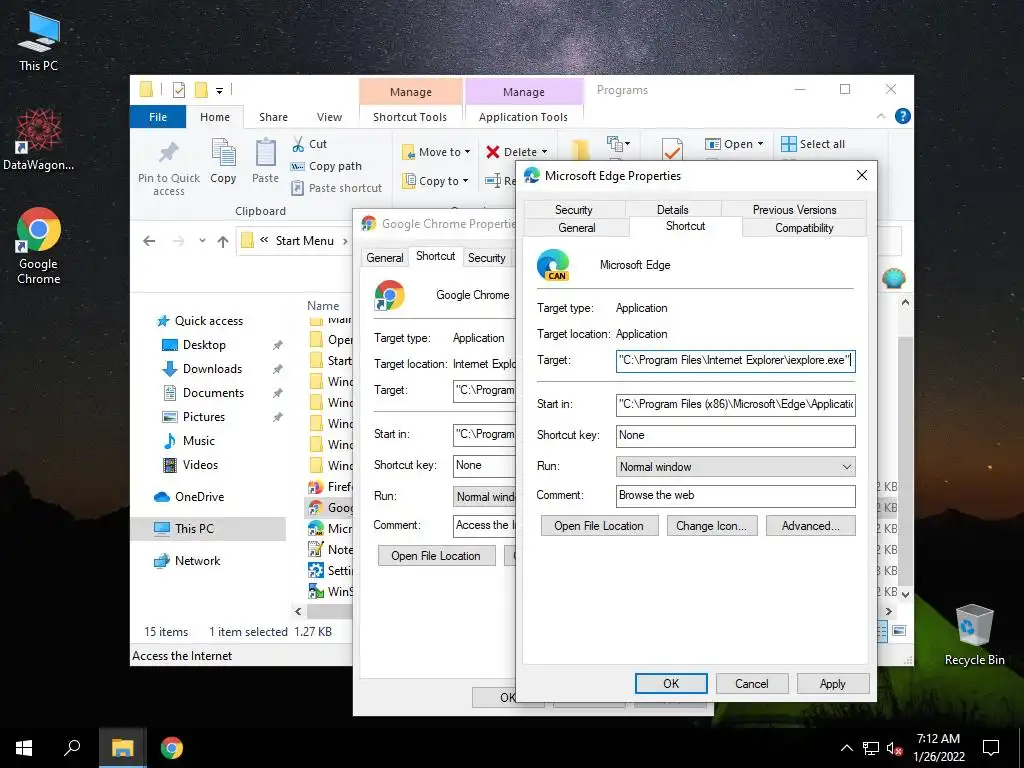This screenshot has height=768, width=1024.
Task: Click the Advanced button
Action: click(810, 526)
